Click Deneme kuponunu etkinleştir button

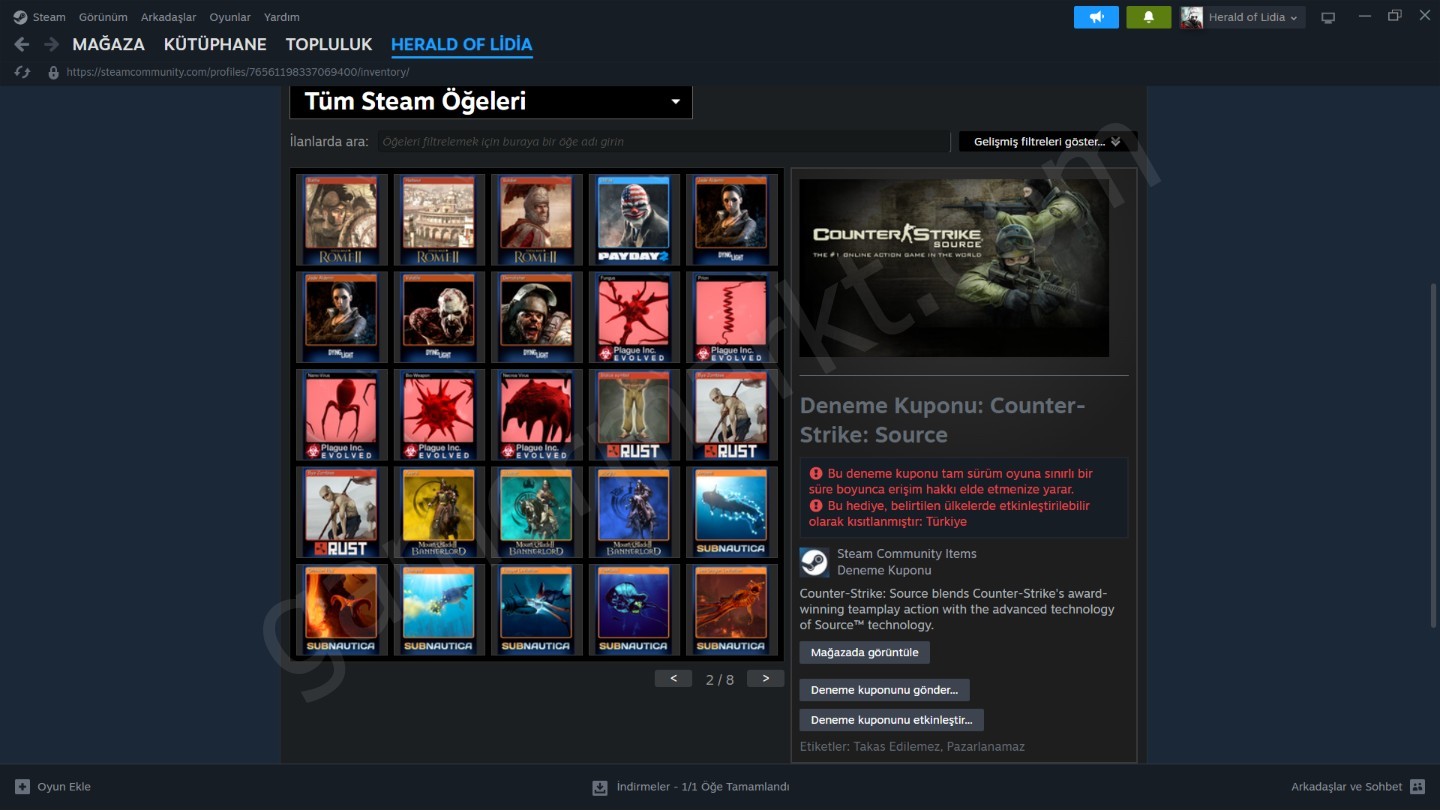click(892, 720)
